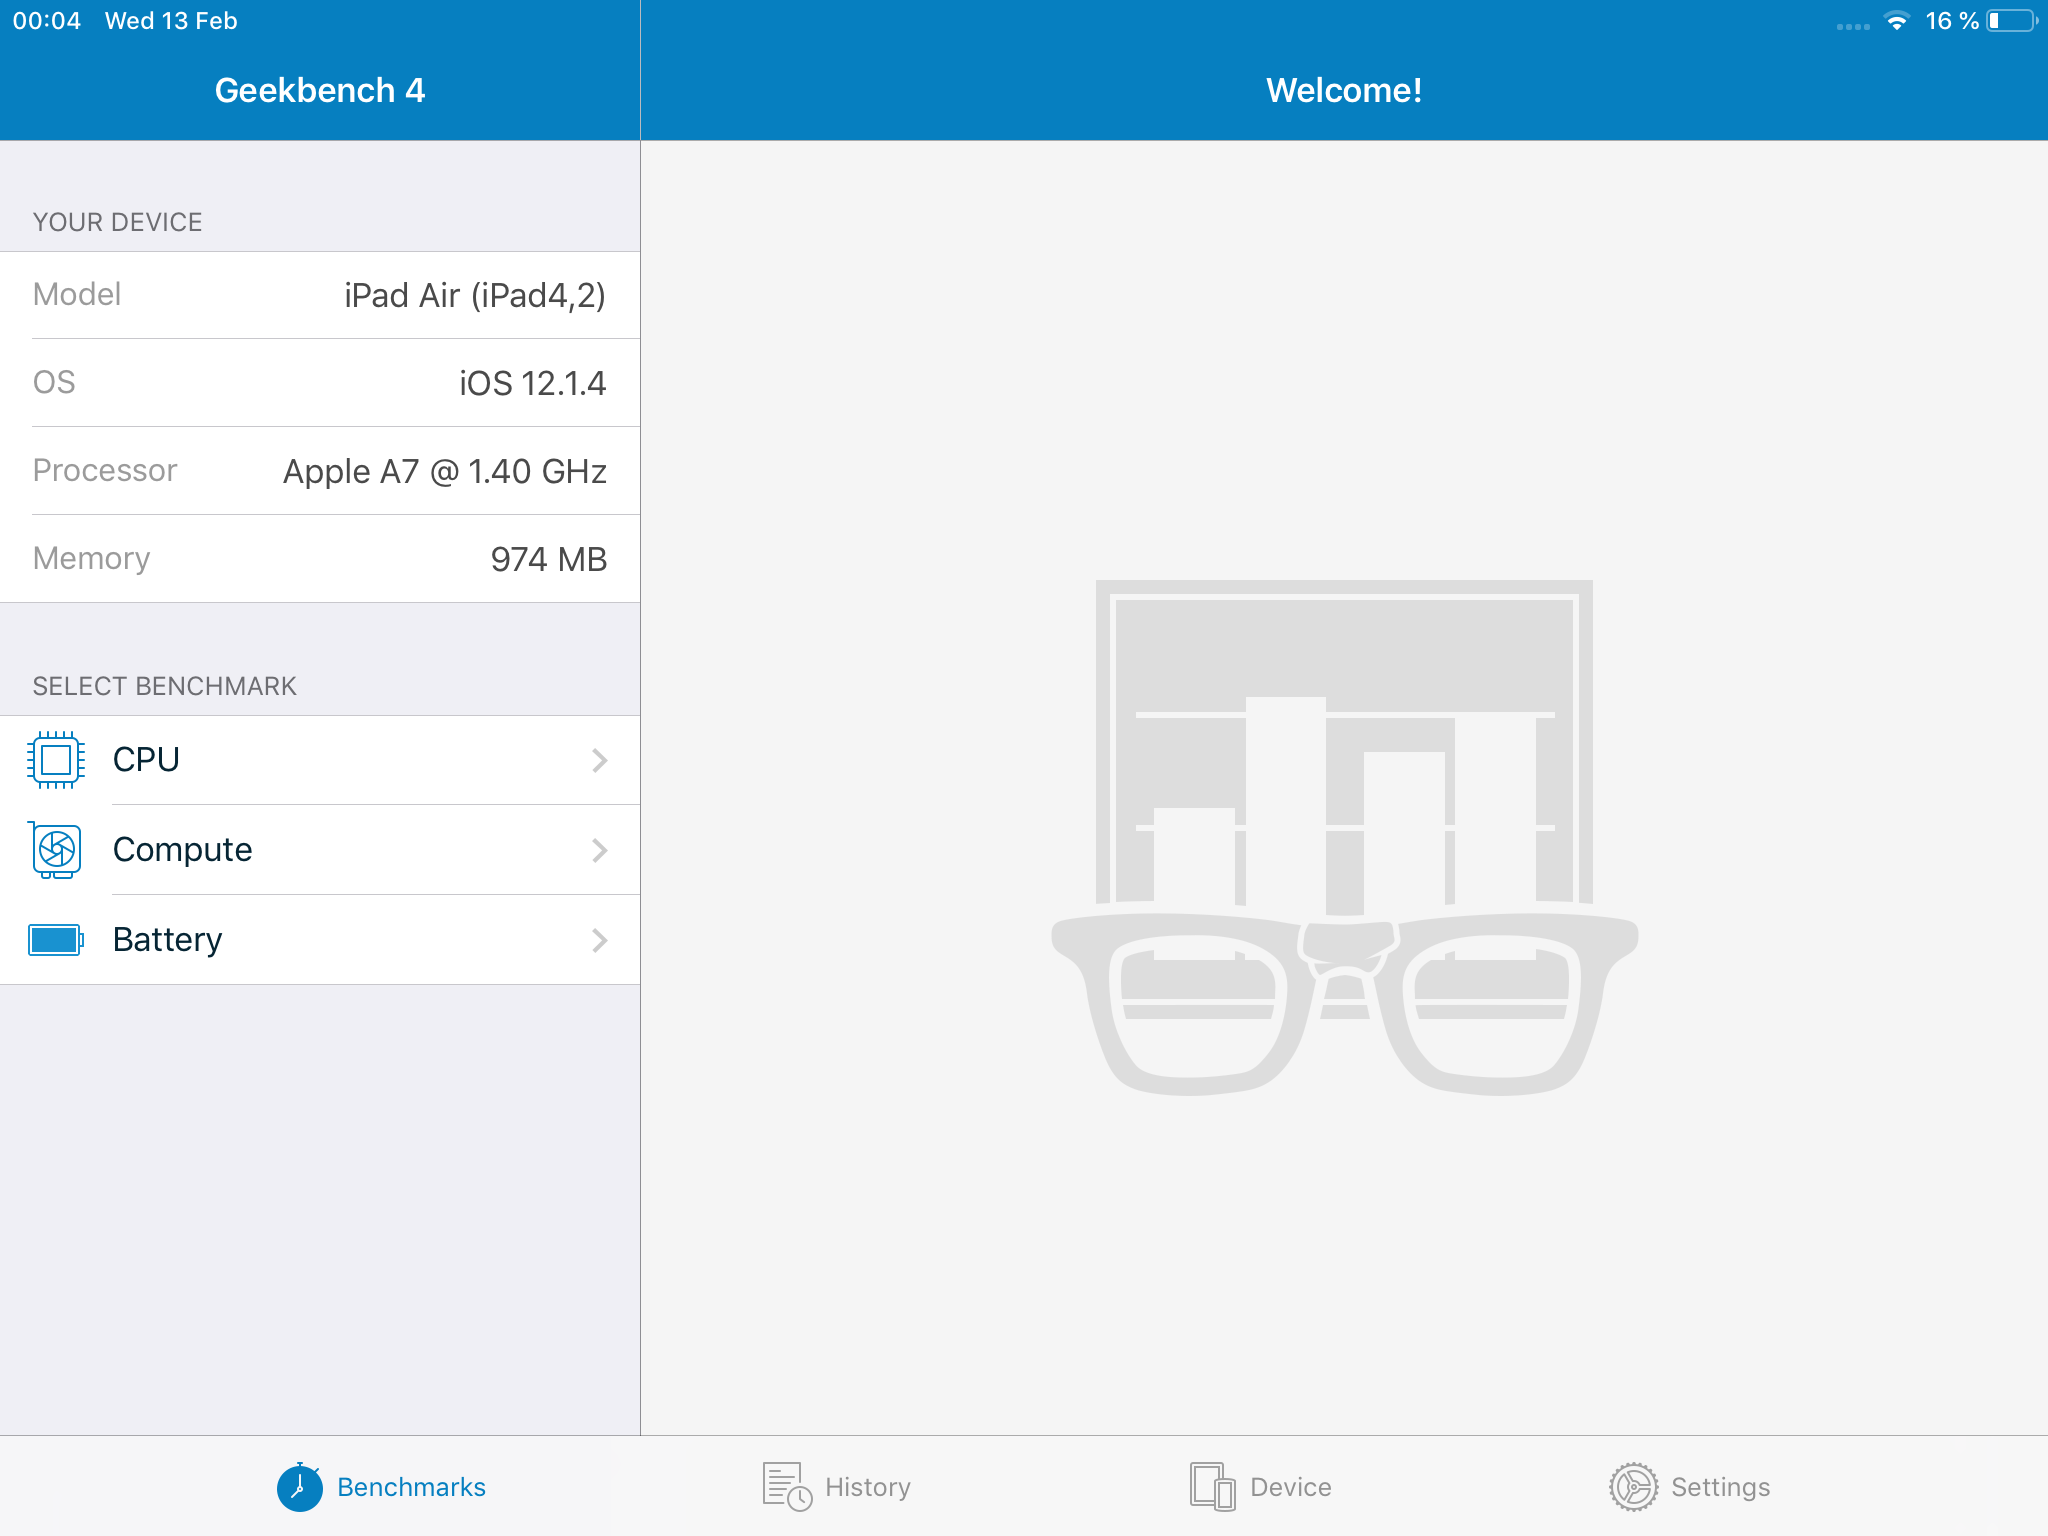Expand the Battery benchmark chevron

click(x=599, y=940)
